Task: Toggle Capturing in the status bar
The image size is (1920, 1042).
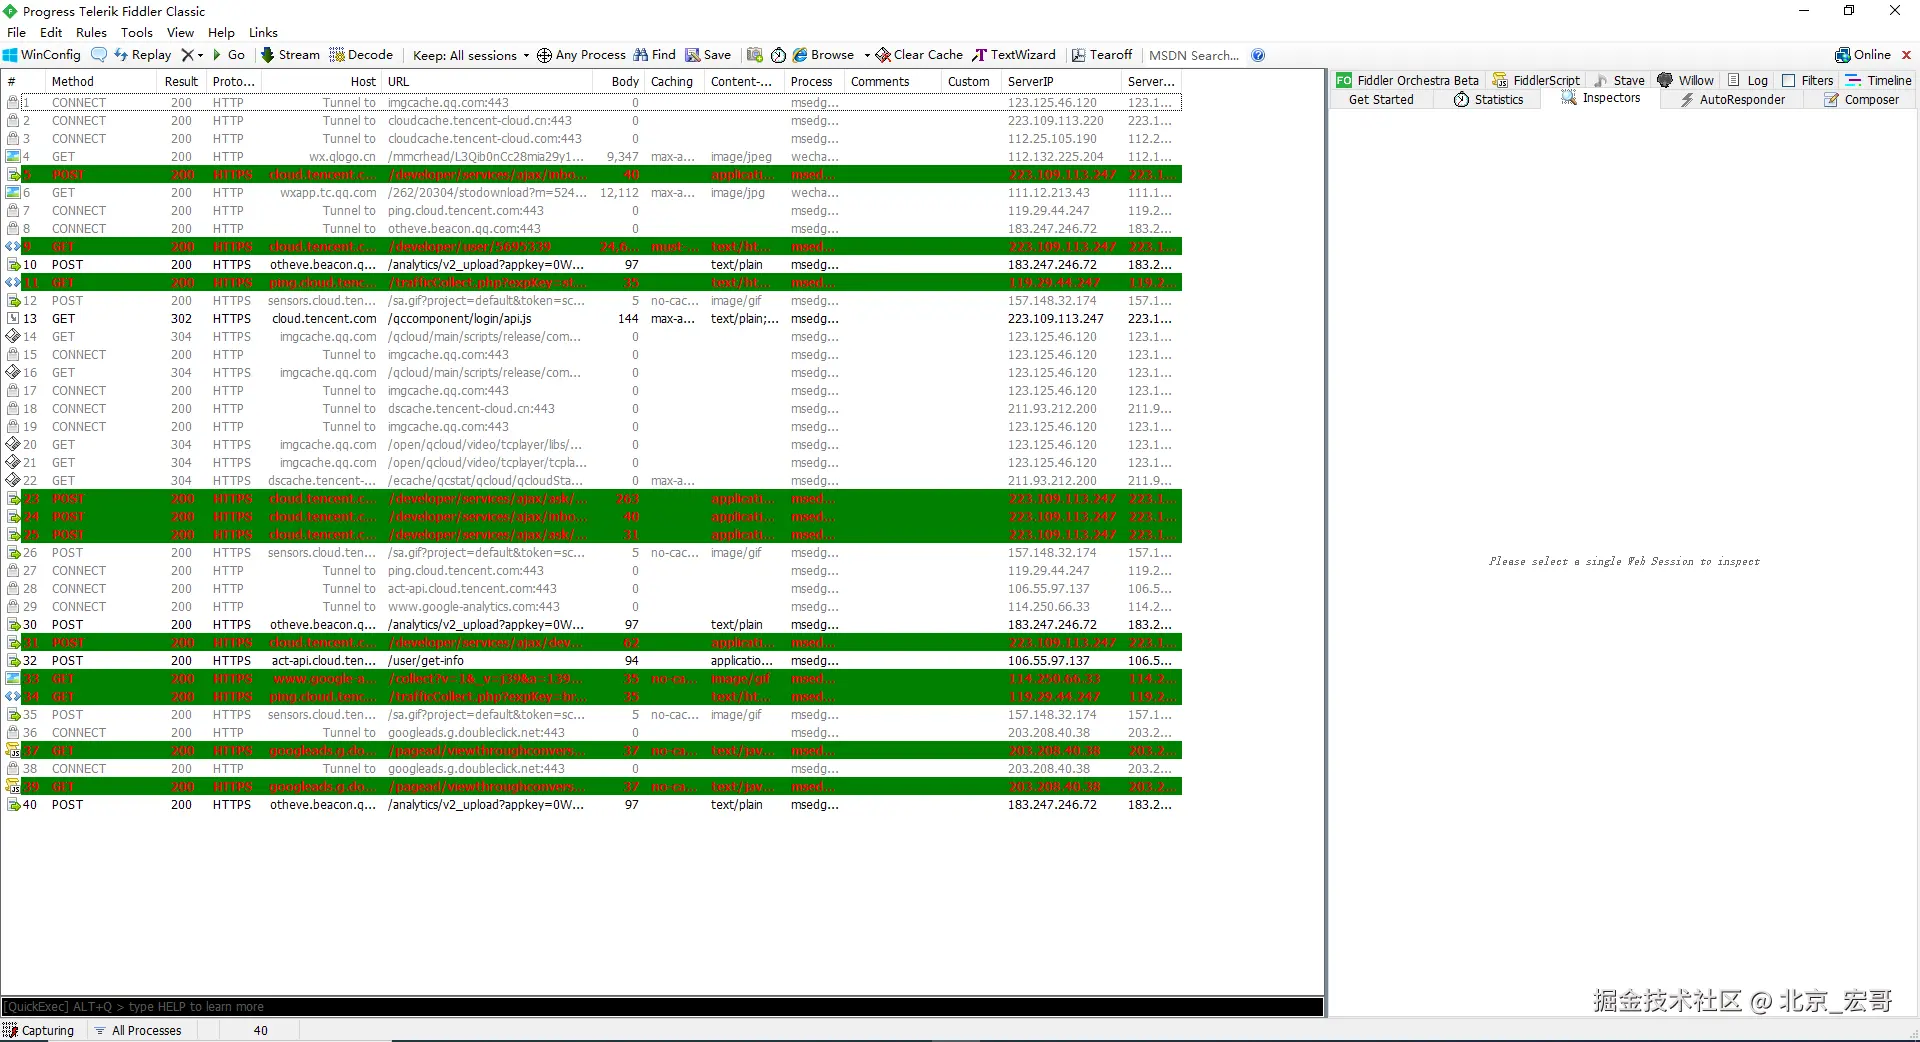Action: tap(40, 1030)
